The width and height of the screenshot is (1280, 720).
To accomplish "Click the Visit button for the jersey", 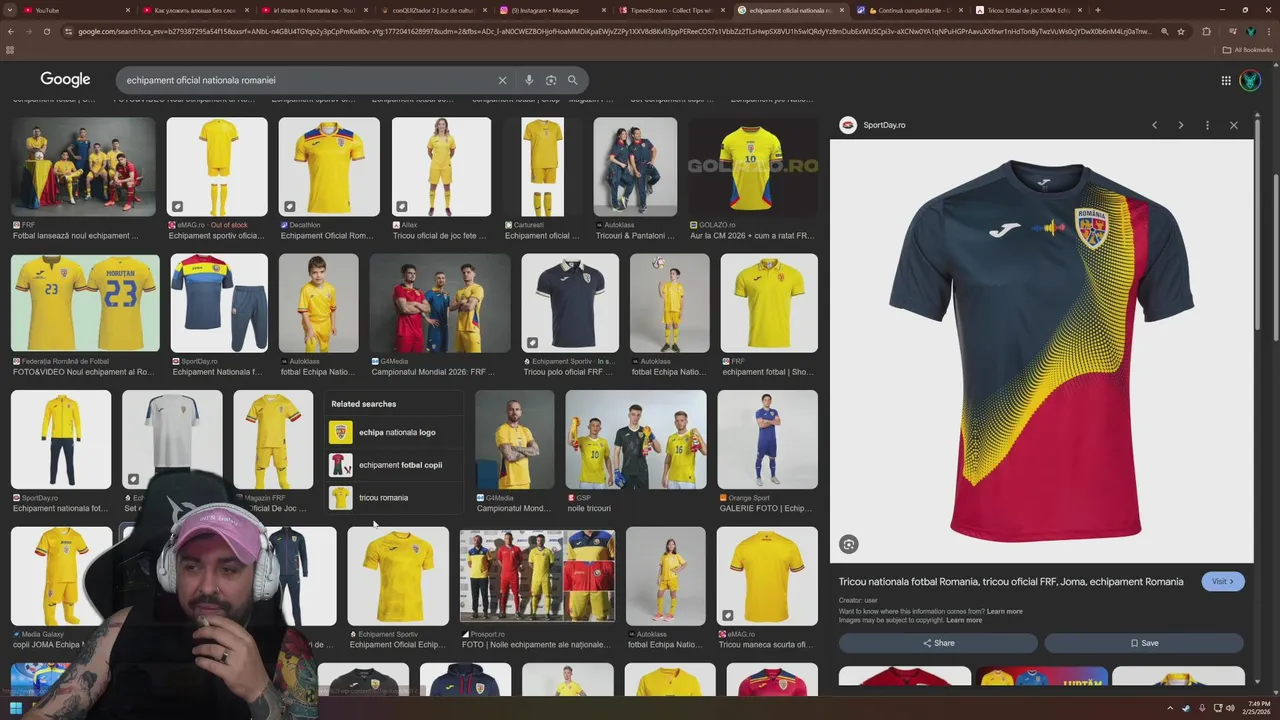I will 1222,582.
